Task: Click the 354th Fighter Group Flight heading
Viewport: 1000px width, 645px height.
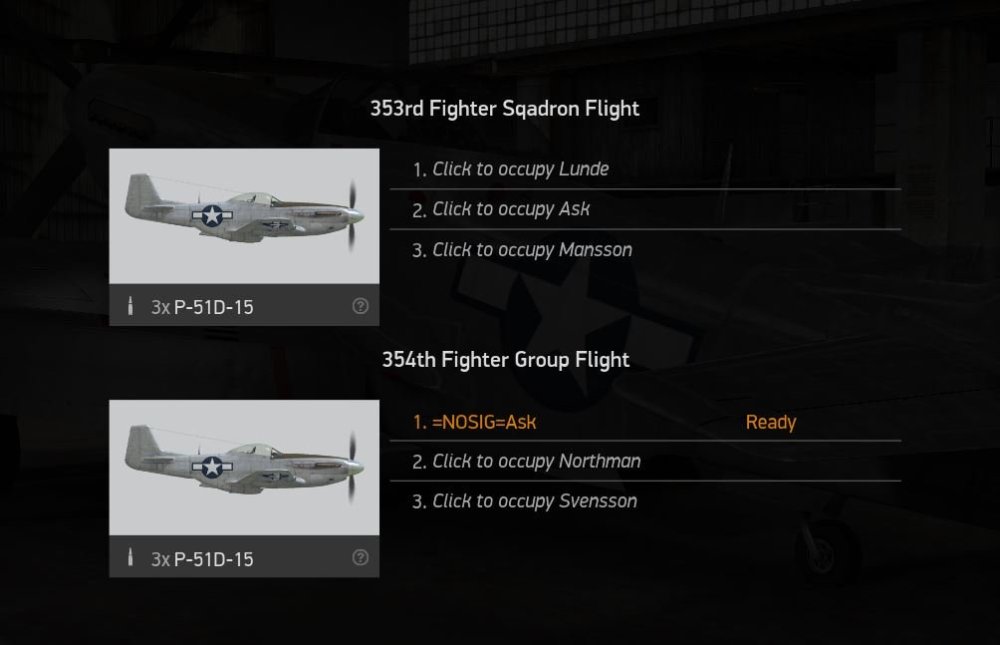Action: pos(505,359)
